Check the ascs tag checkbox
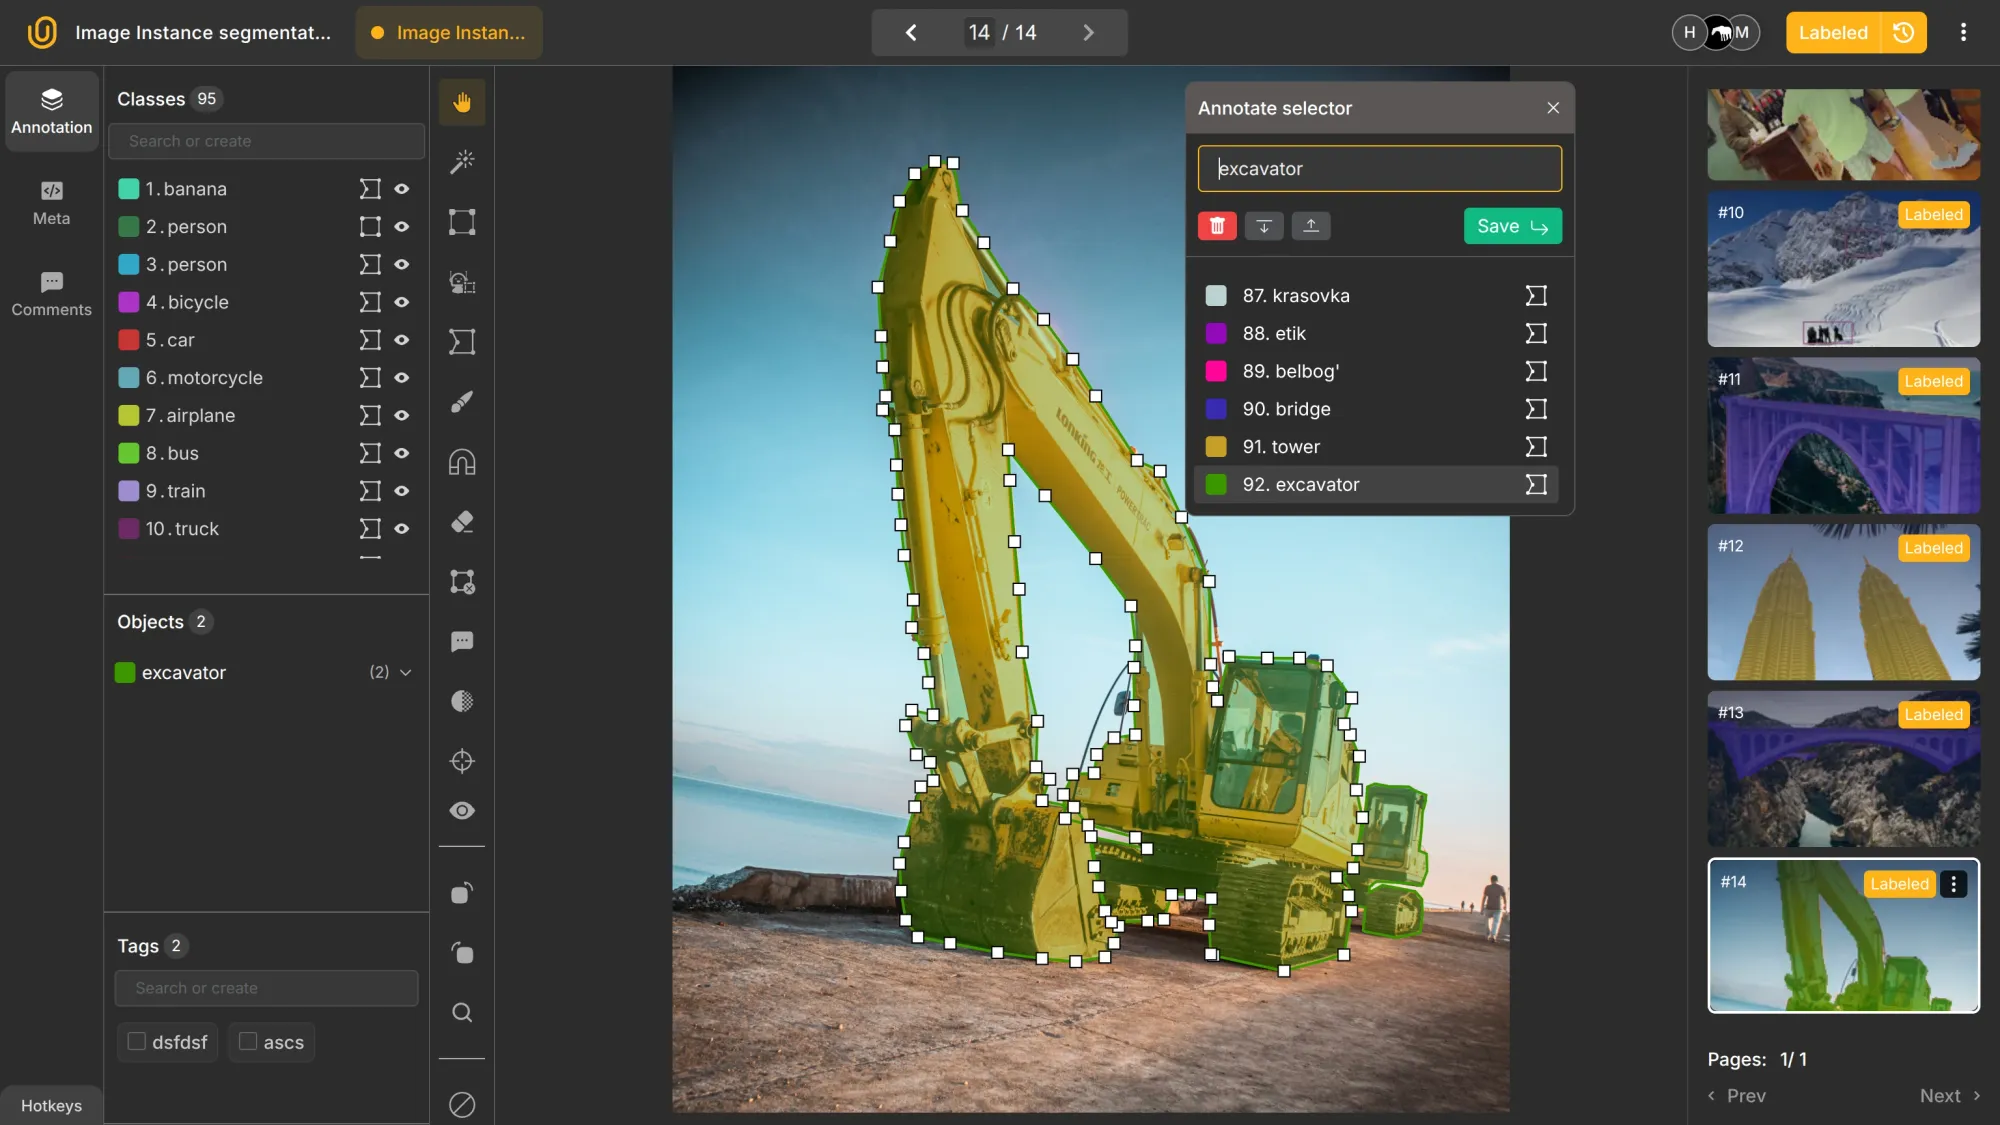This screenshot has width=2000, height=1125. click(248, 1041)
